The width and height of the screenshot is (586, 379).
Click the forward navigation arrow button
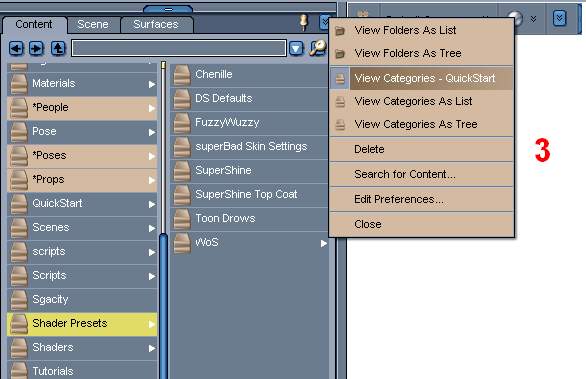36,48
